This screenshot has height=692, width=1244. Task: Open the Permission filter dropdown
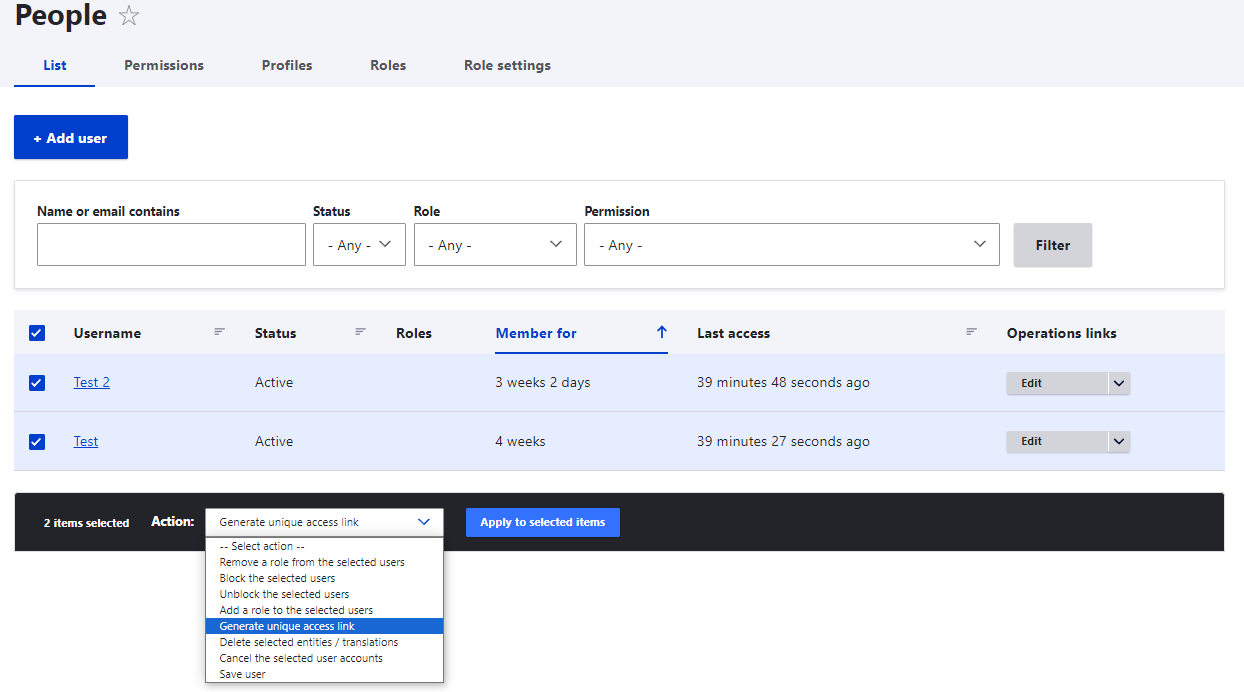click(x=791, y=245)
